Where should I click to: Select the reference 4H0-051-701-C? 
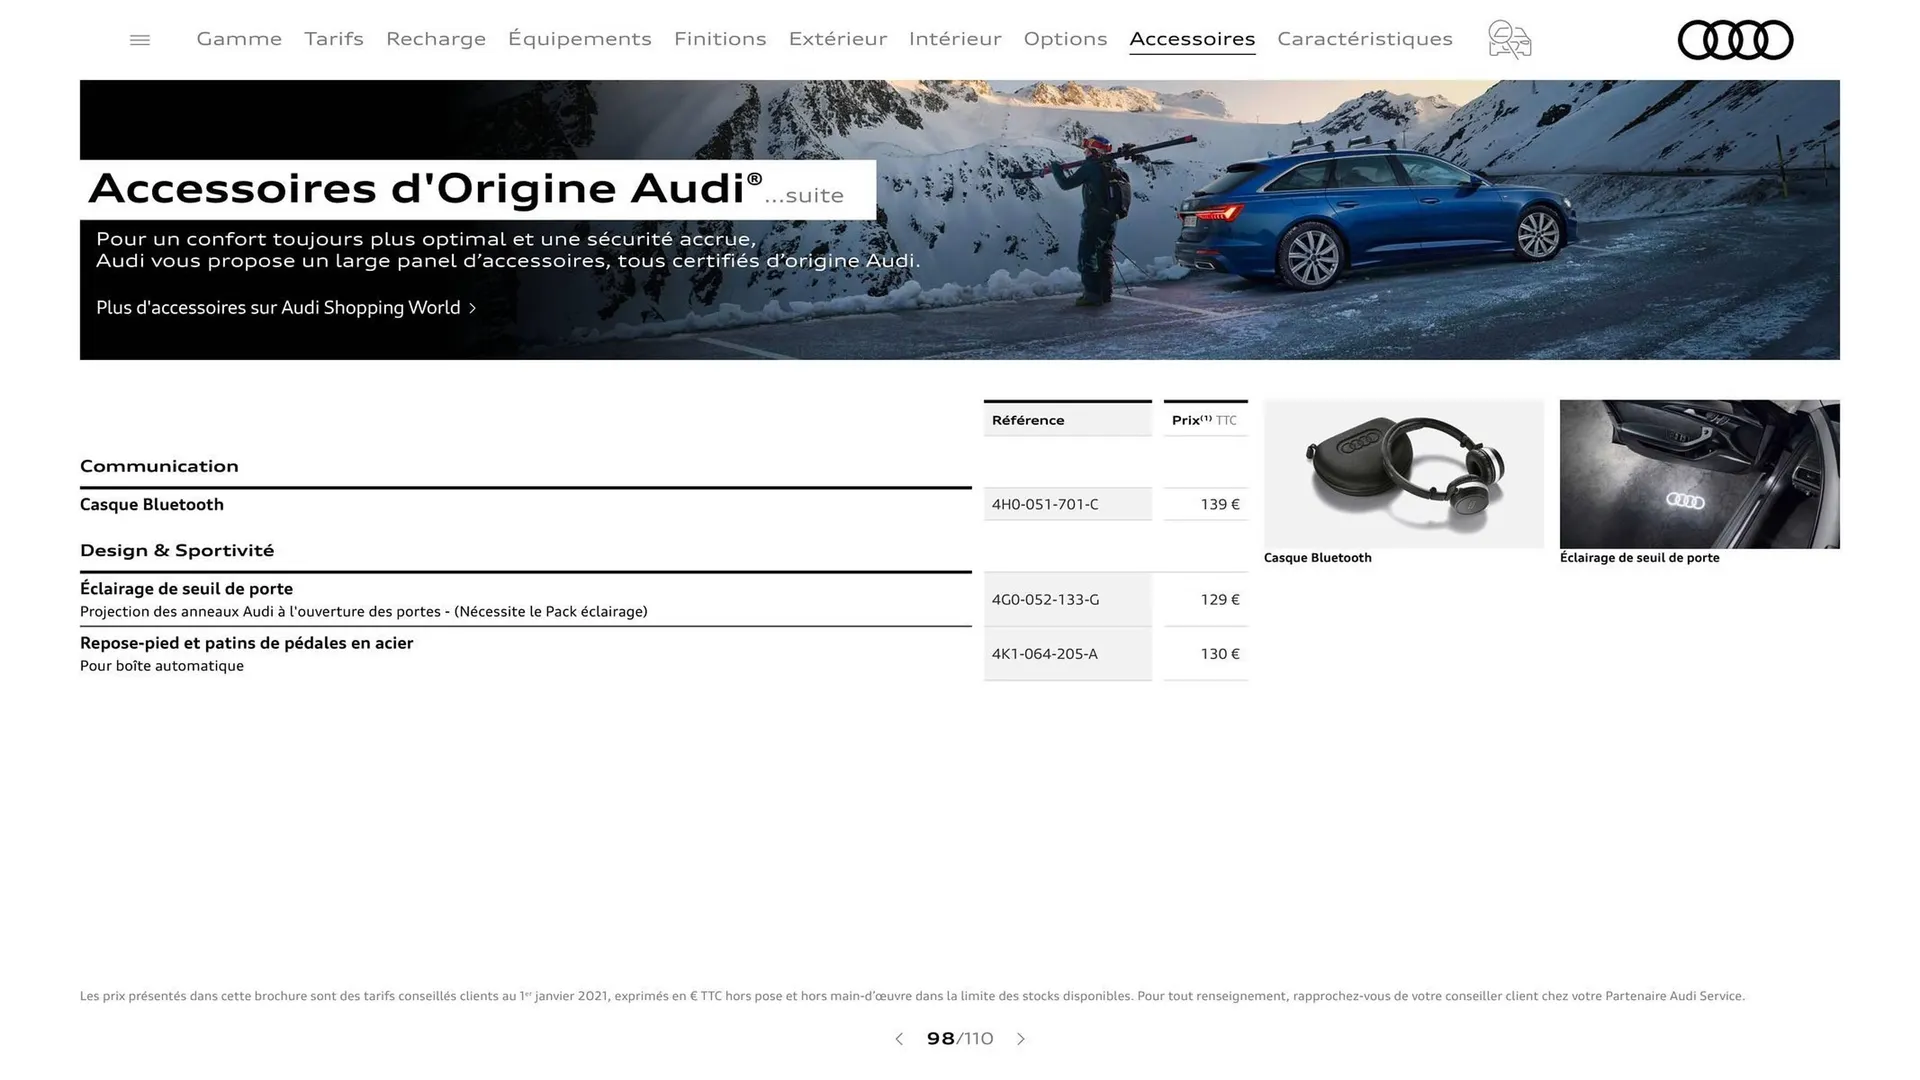click(x=1044, y=504)
